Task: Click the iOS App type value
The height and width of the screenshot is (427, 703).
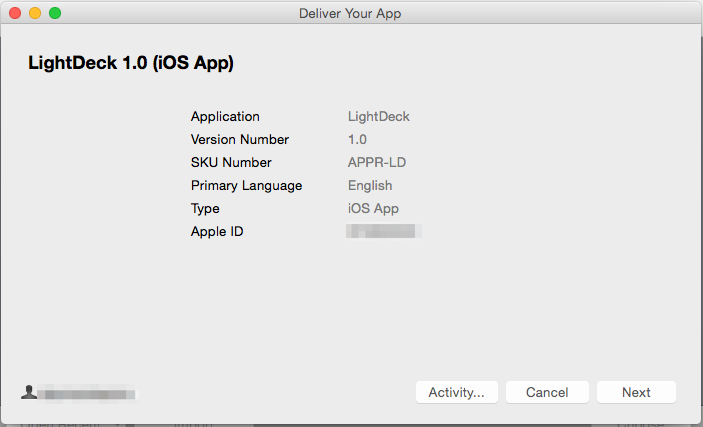Action: (x=373, y=209)
